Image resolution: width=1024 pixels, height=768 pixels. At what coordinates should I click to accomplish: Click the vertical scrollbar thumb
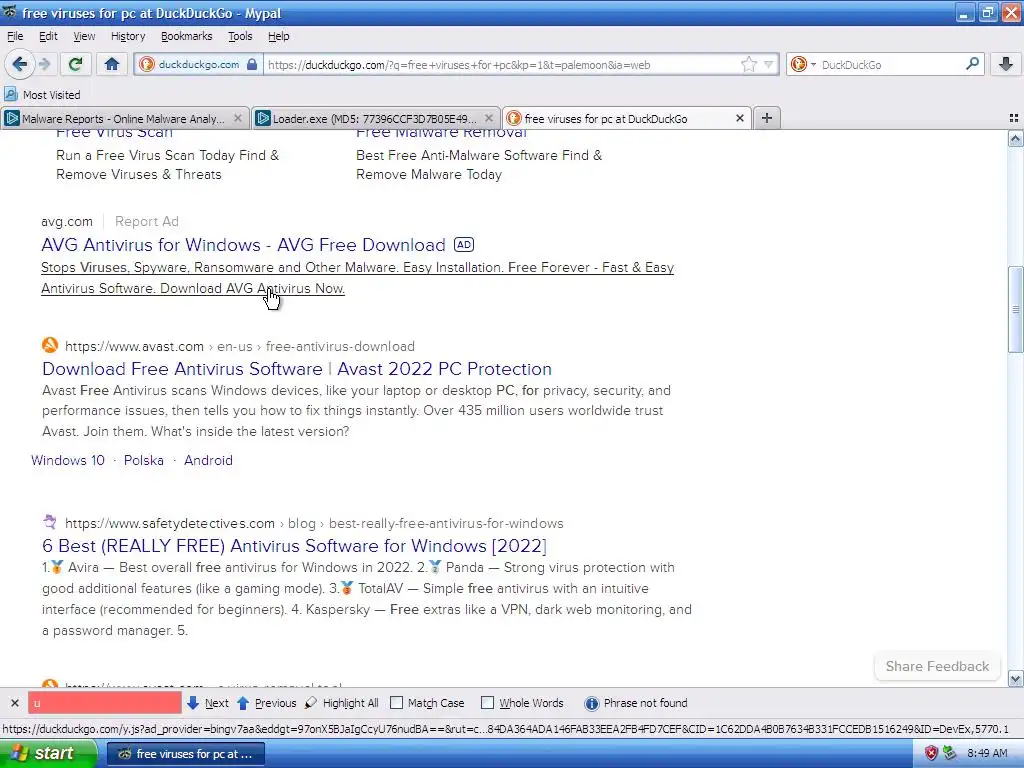click(1016, 310)
